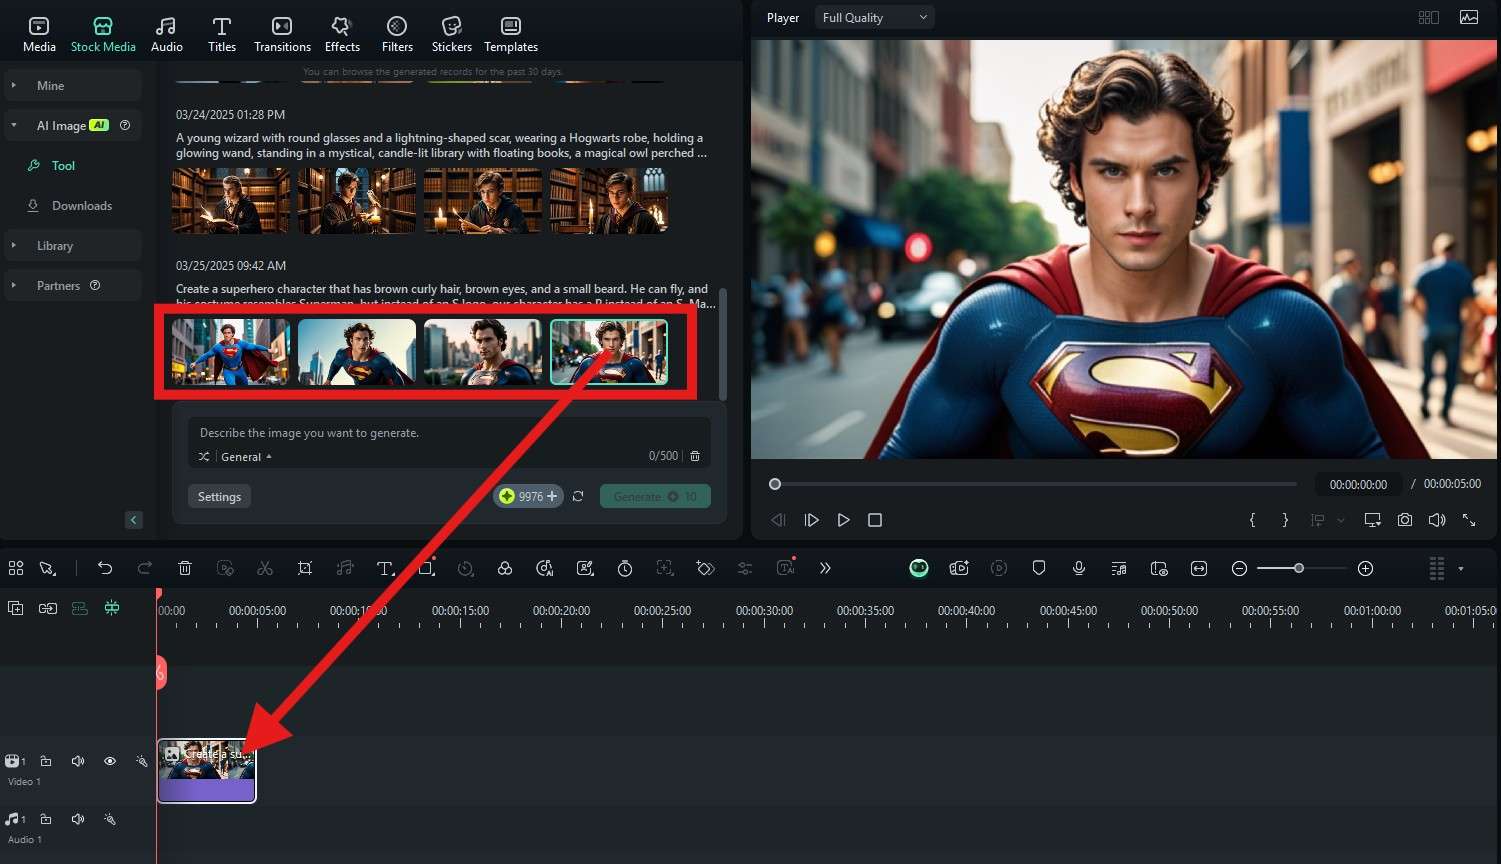Mute the Video 1 track
This screenshot has height=864, width=1501.
coord(78,761)
